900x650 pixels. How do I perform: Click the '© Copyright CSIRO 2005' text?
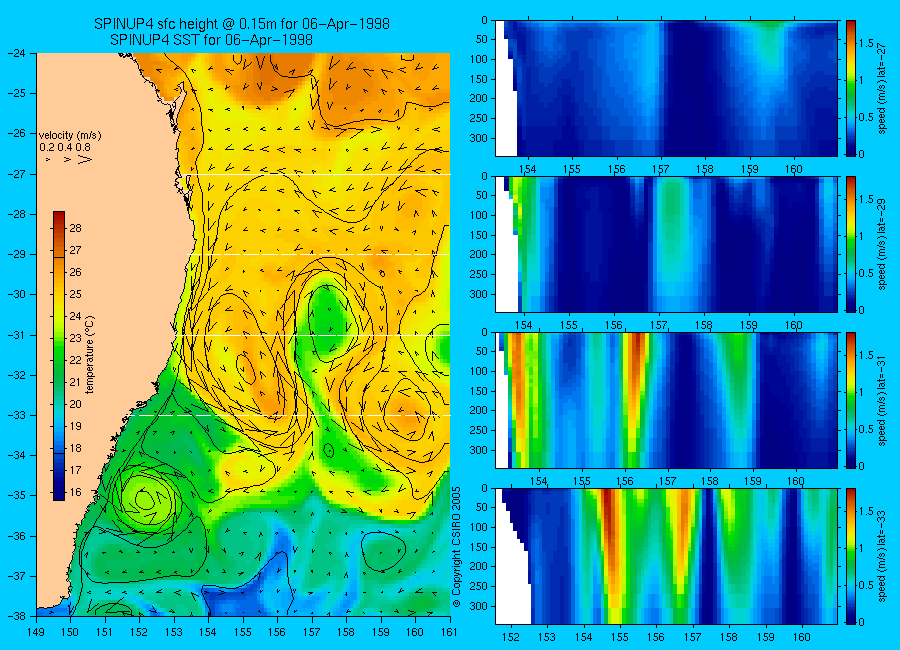(x=457, y=547)
